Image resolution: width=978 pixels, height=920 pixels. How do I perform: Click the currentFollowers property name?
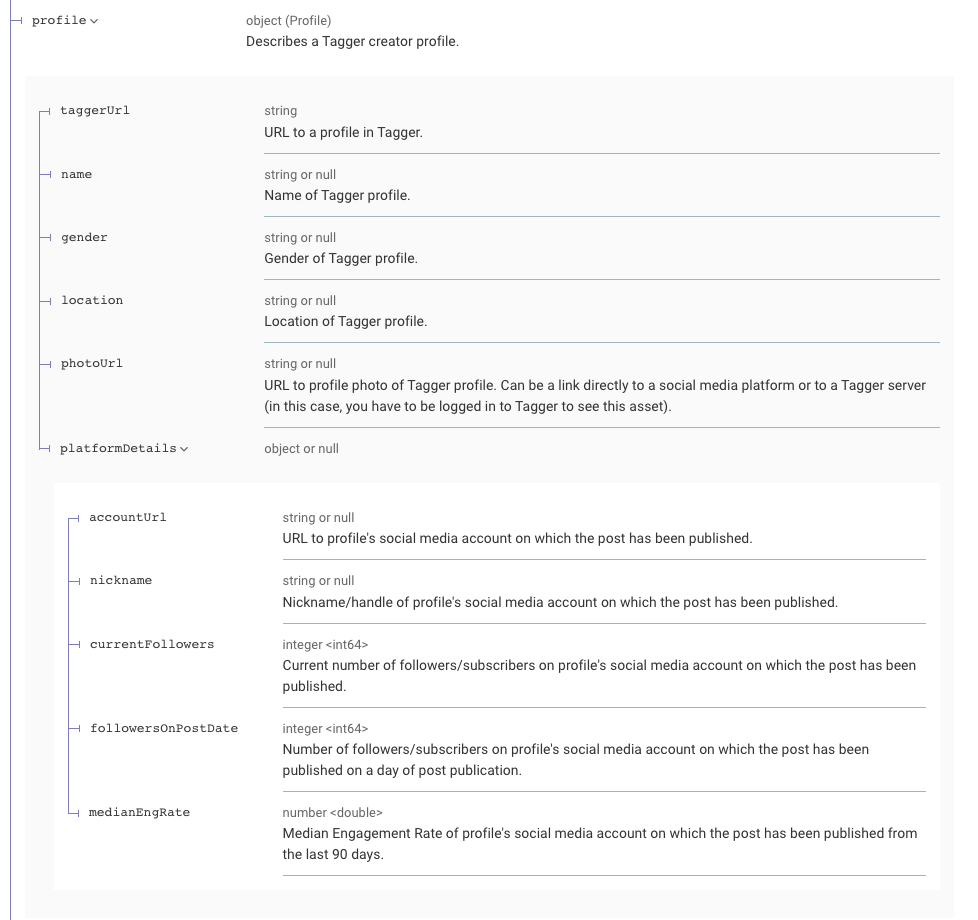tap(152, 645)
